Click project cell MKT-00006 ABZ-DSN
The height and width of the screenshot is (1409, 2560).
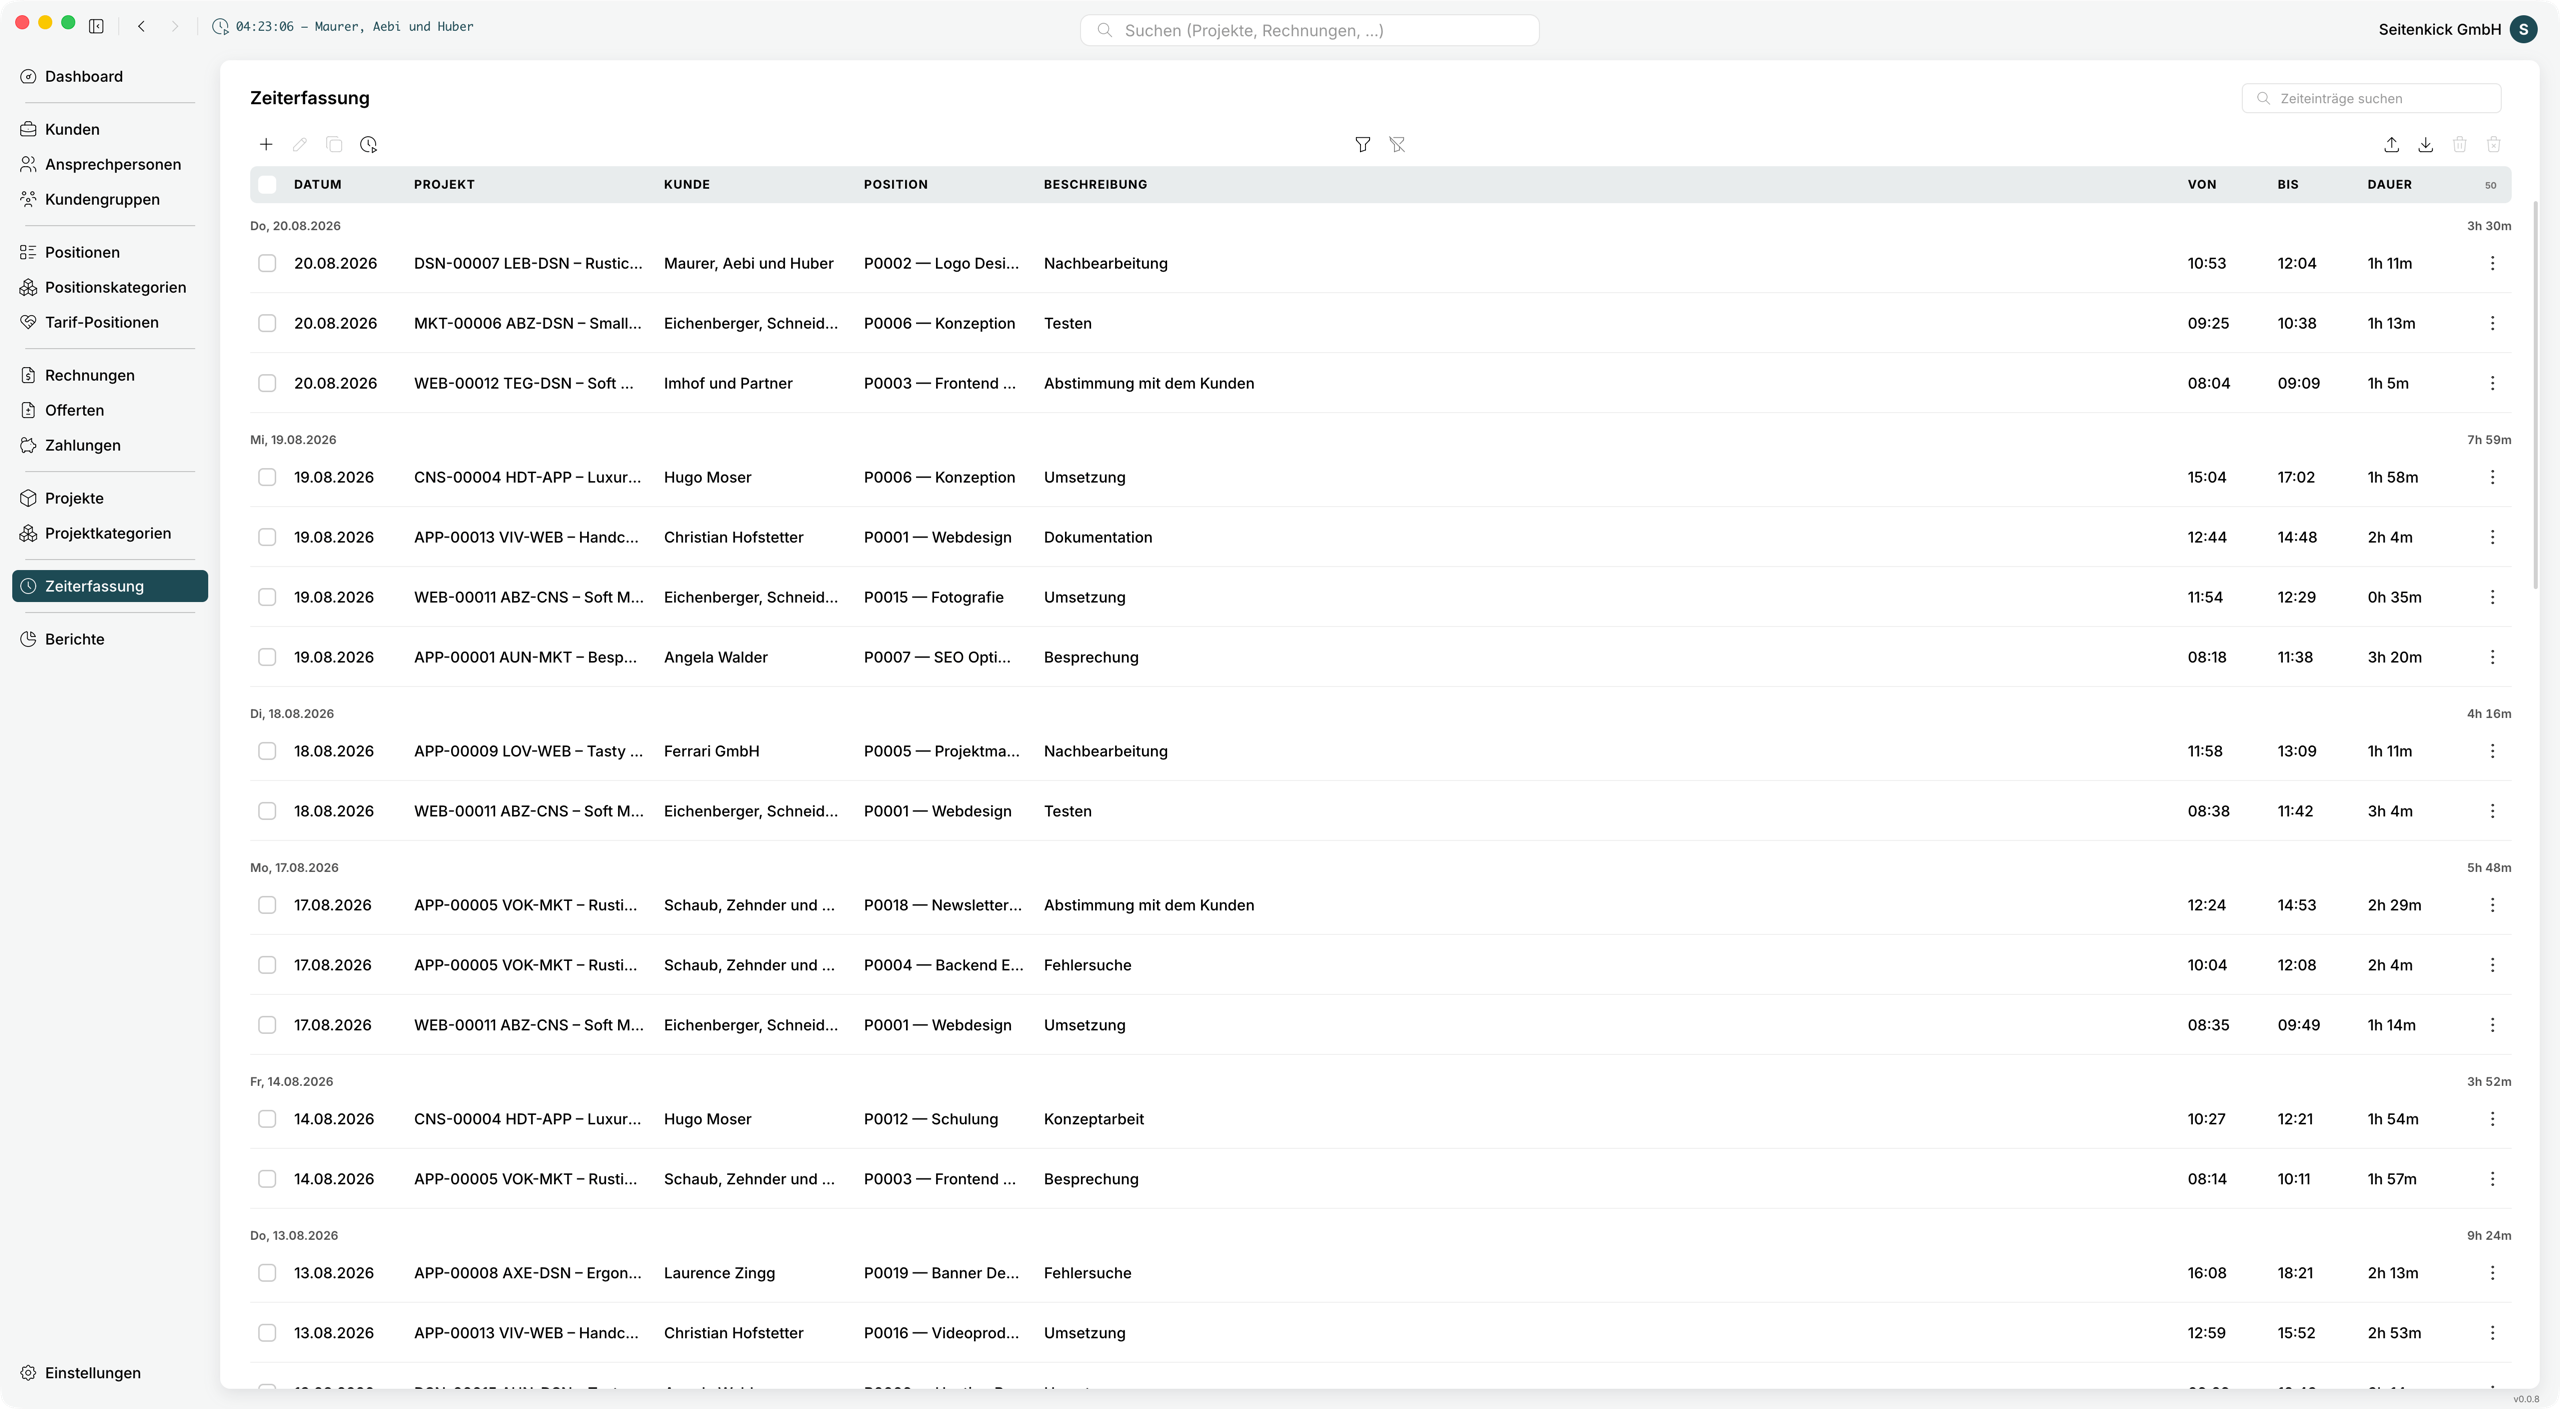[x=528, y=323]
